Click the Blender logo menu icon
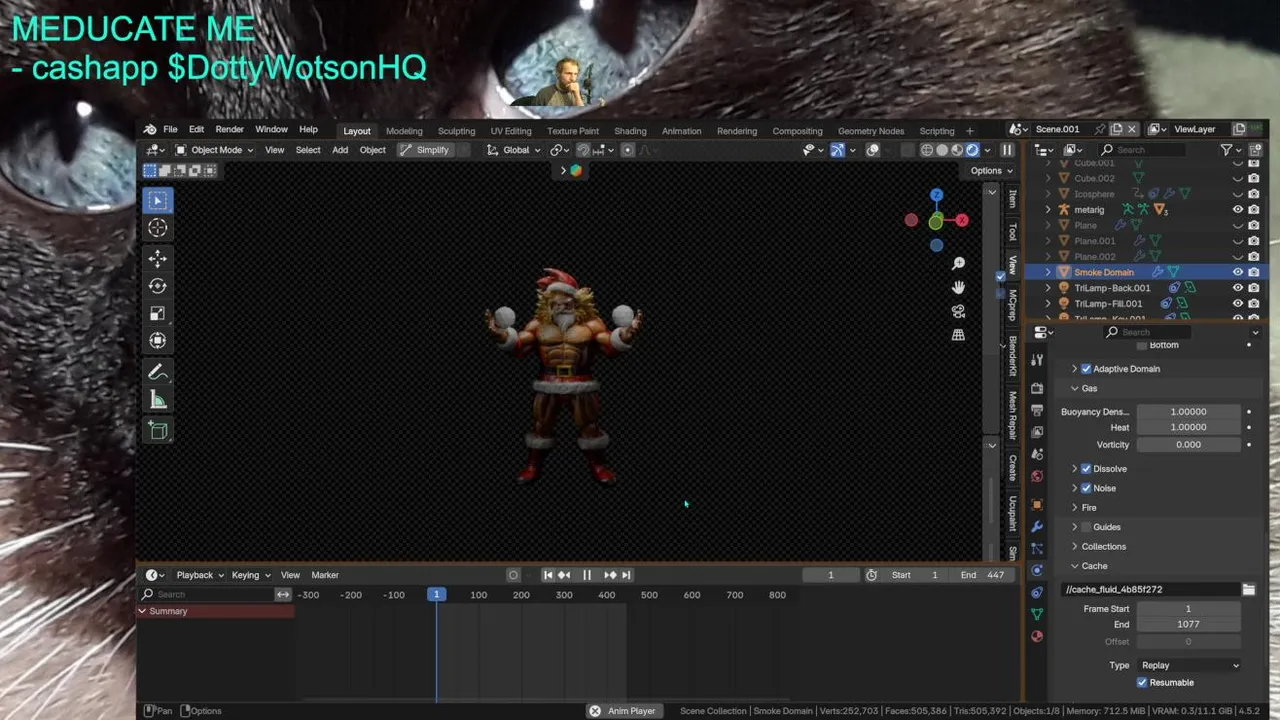The image size is (1280, 720). pos(150,130)
